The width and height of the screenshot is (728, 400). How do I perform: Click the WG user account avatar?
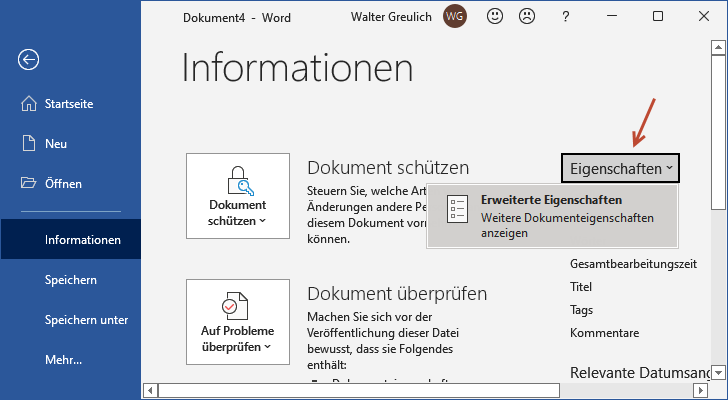[x=455, y=17]
